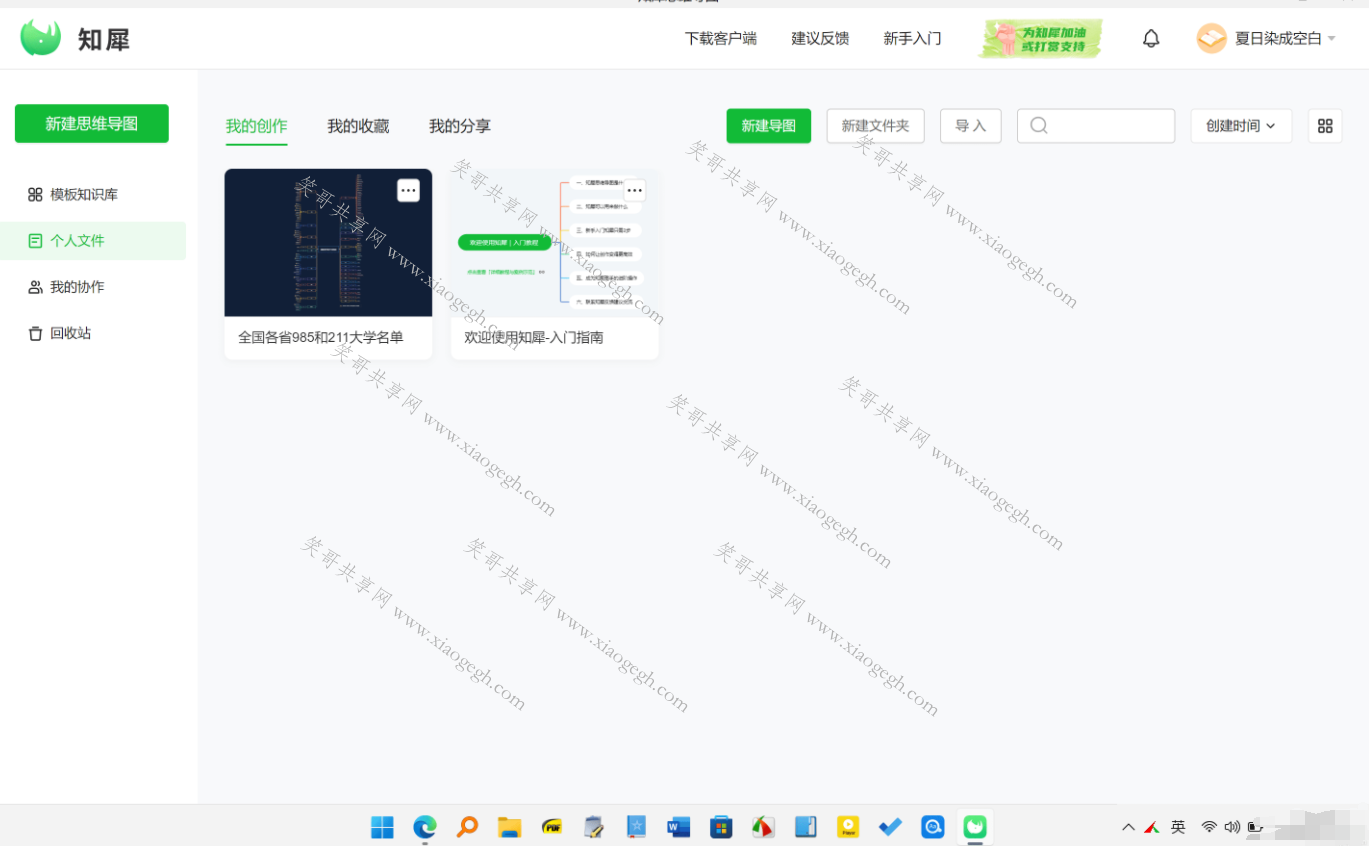Open the 下载客户端 link
1369x846 pixels.
coord(721,39)
